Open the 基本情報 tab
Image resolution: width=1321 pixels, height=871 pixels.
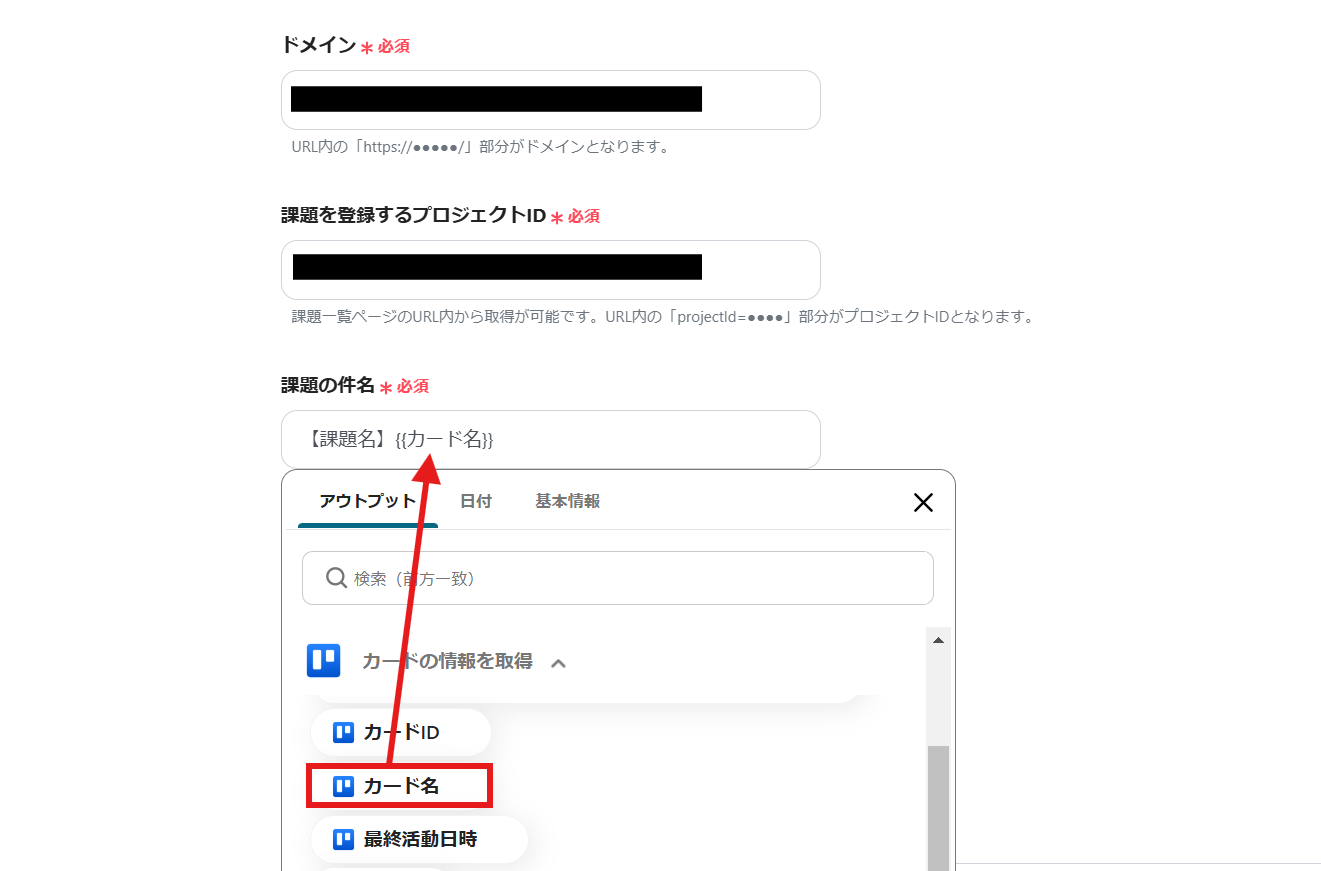567,501
